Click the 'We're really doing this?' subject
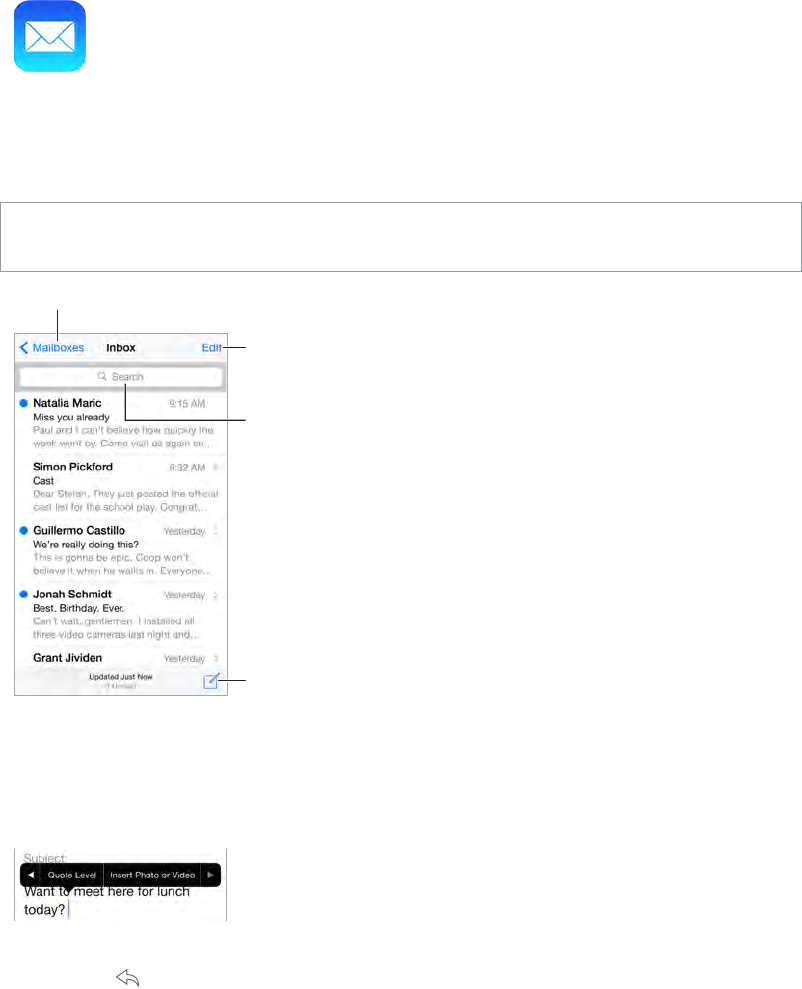The image size is (802, 989). tap(86, 544)
